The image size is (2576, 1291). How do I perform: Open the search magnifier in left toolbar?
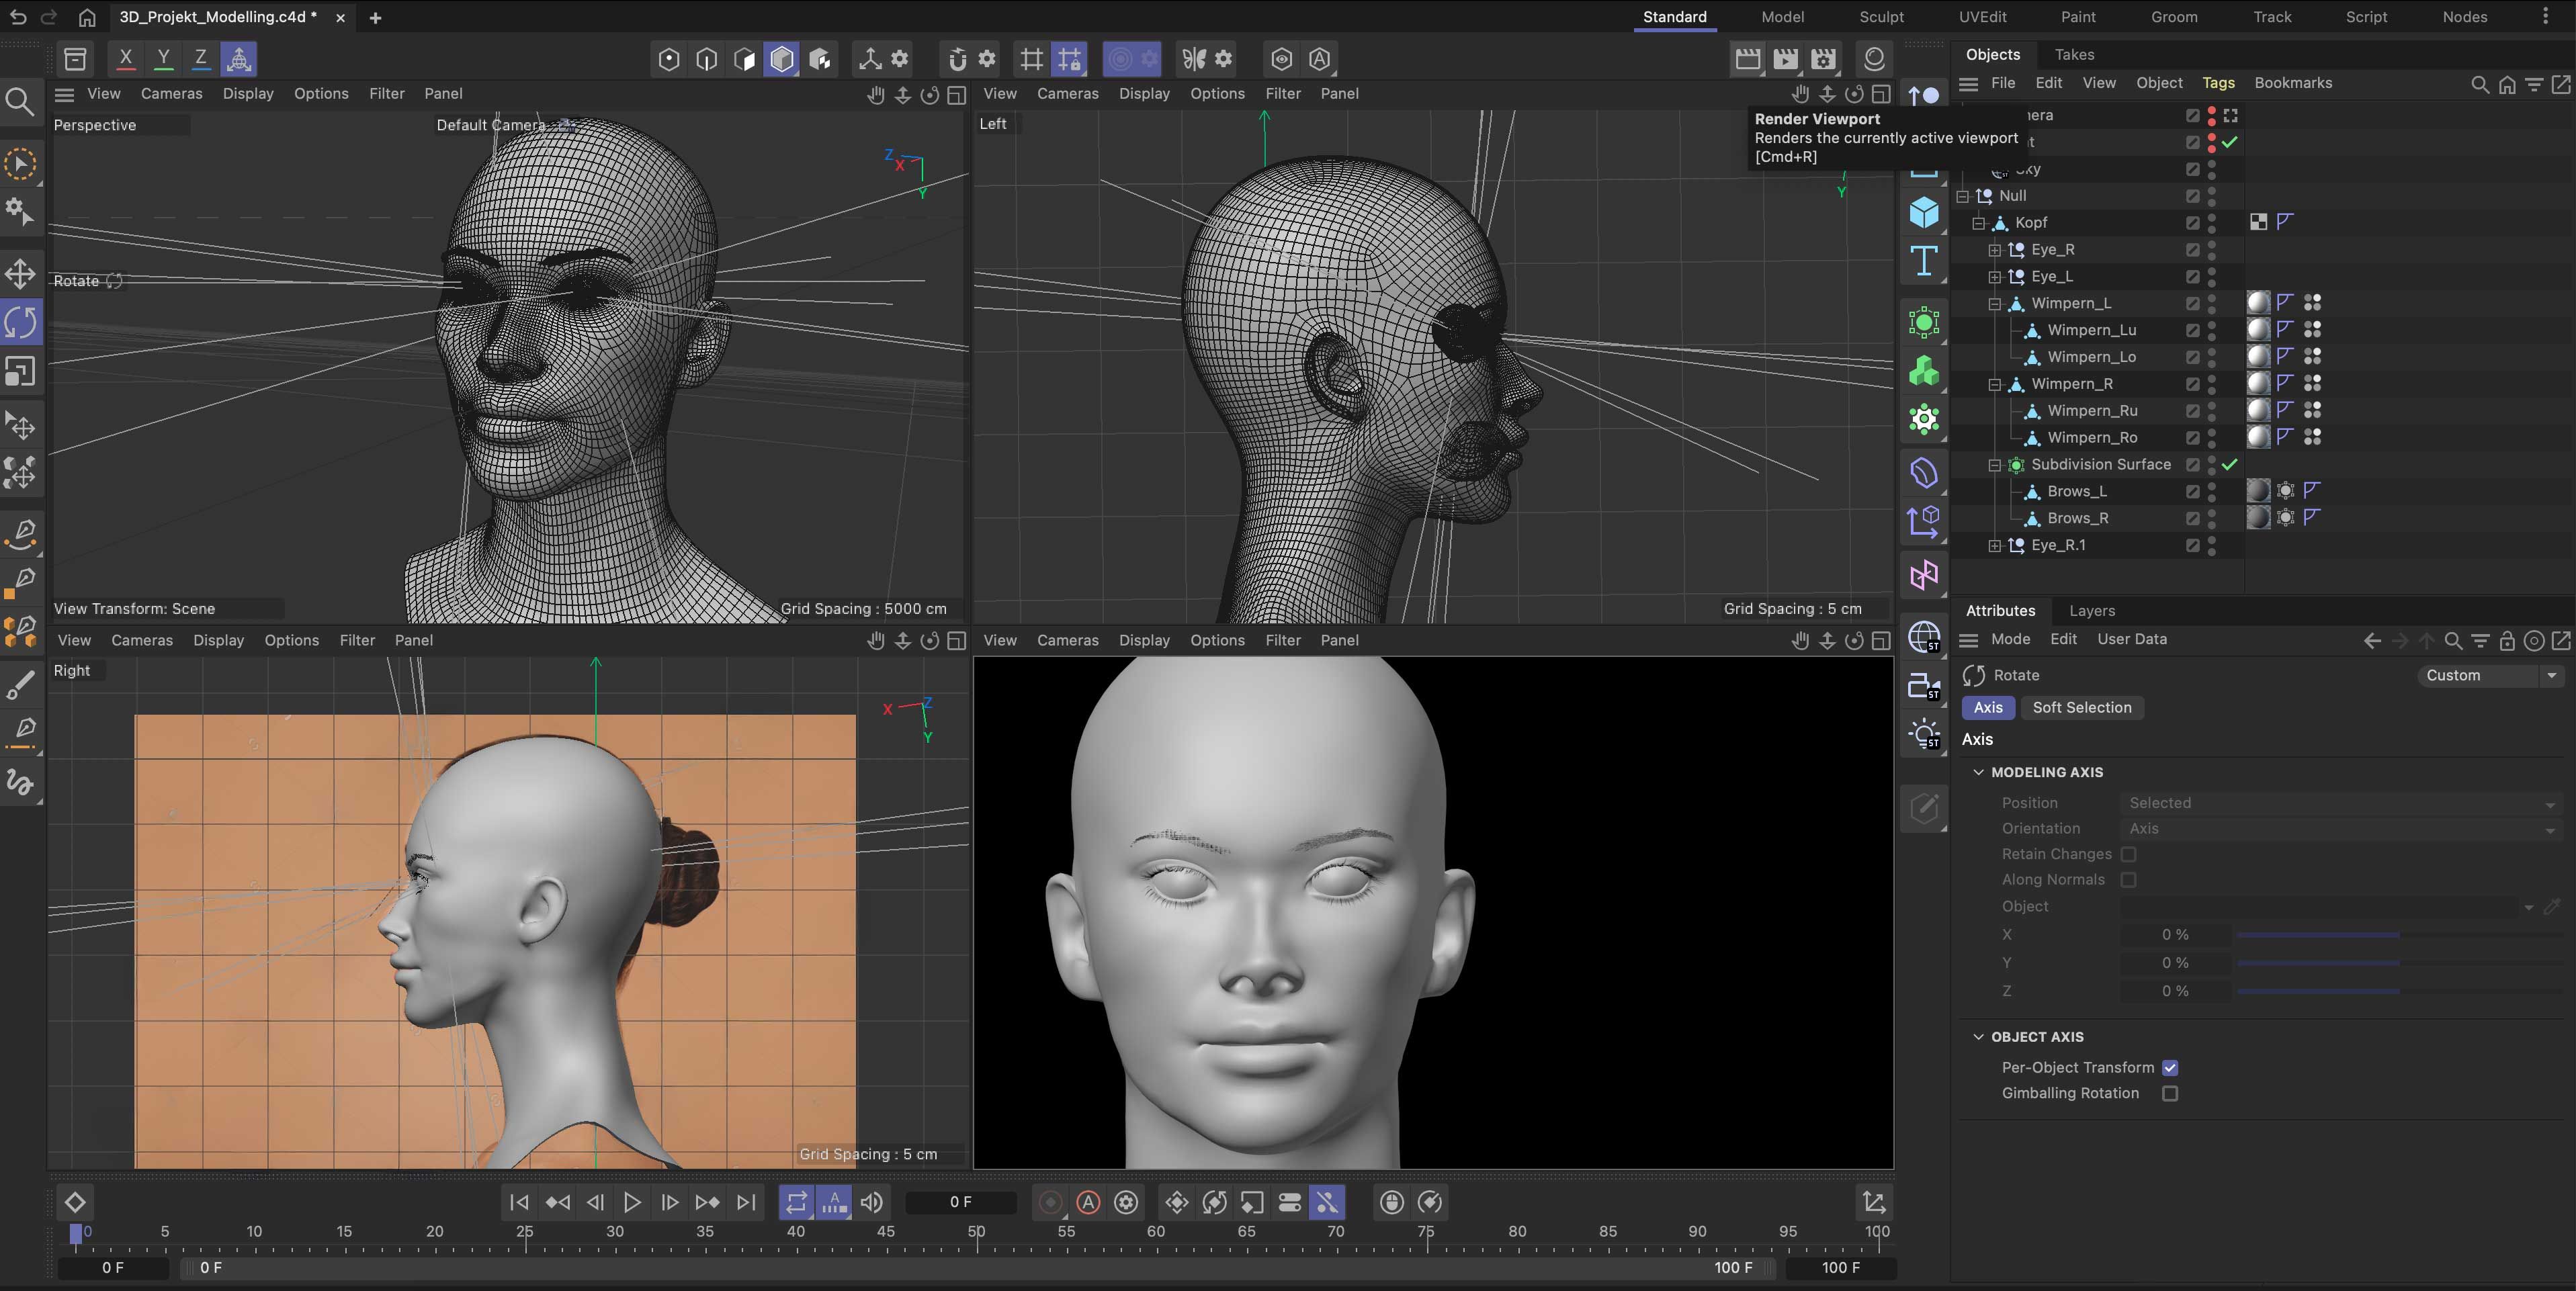pyautogui.click(x=20, y=101)
